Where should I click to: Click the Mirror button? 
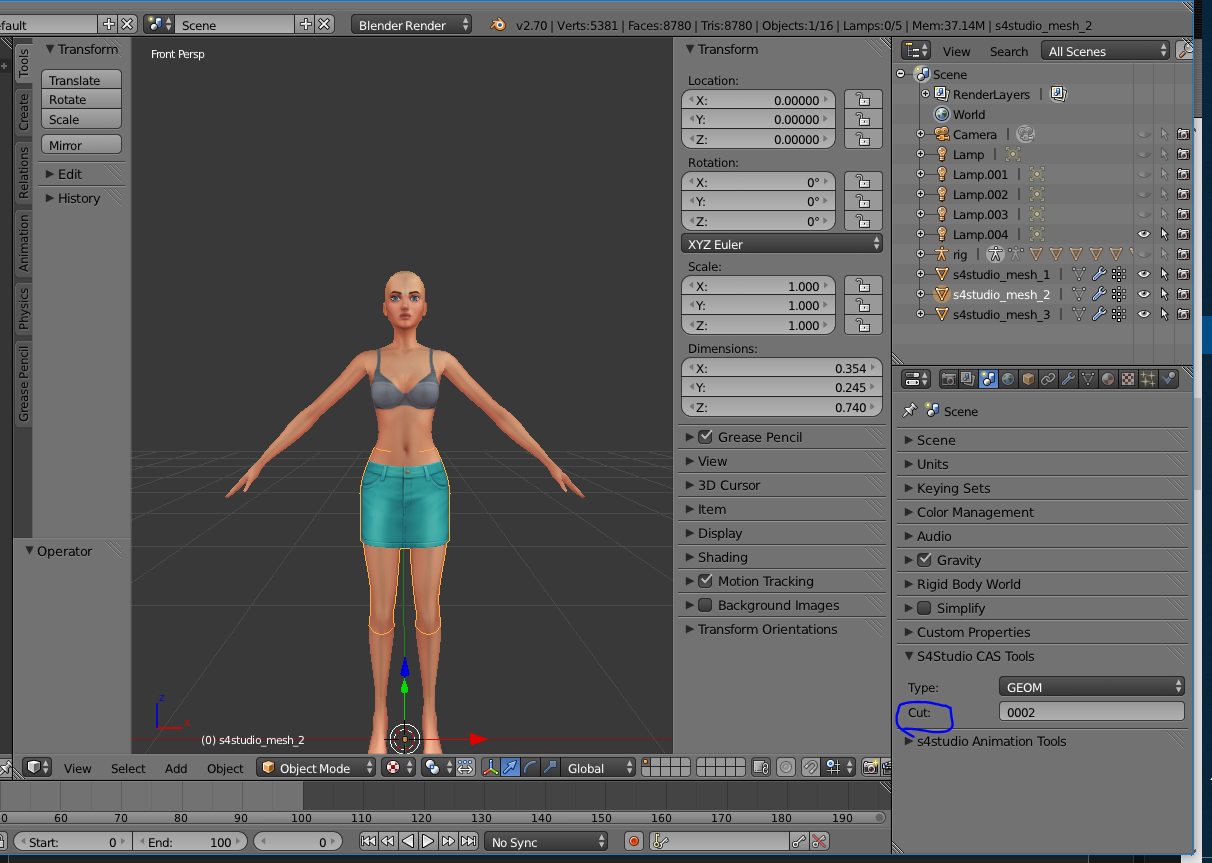(x=81, y=145)
